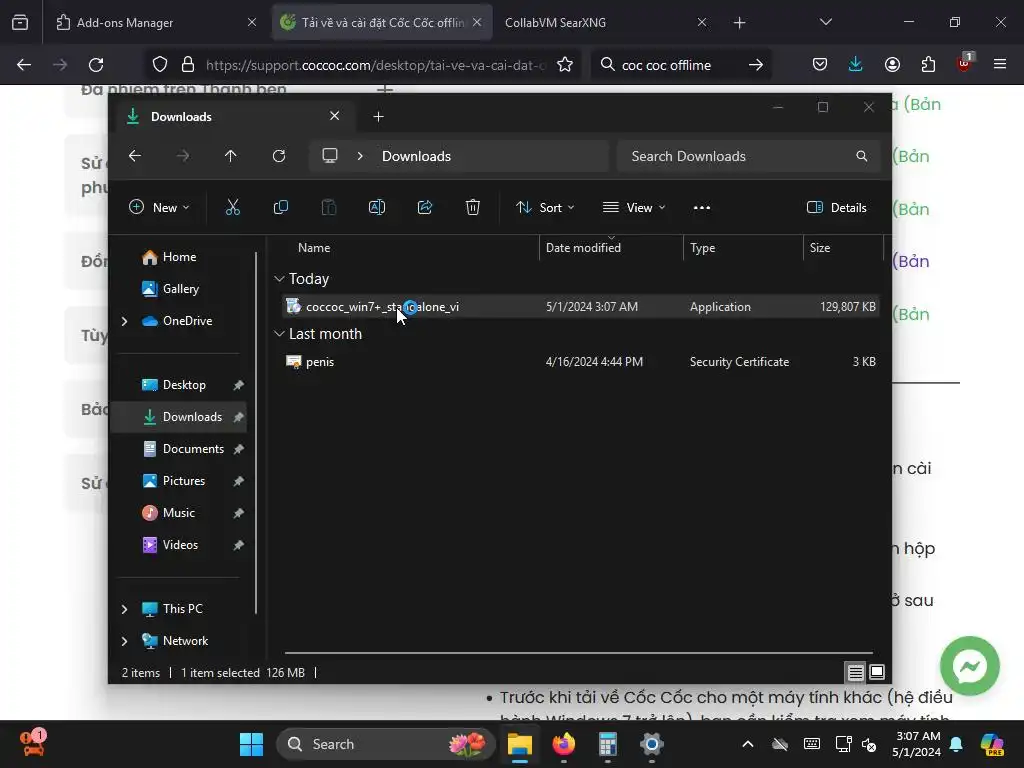1024x768 pixels.
Task: Close the Downloads Explorer tab
Action: (334, 116)
